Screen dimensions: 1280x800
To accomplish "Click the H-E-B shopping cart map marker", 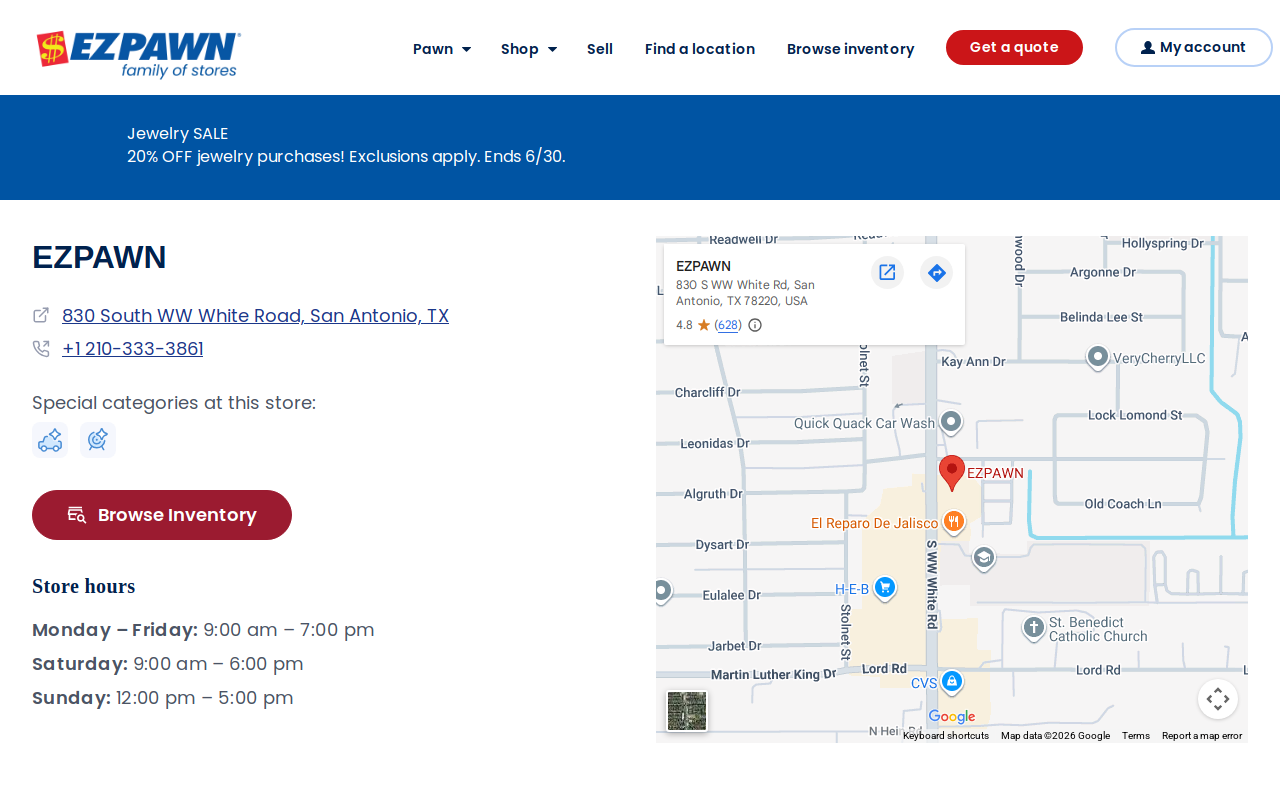I will coord(884,588).
